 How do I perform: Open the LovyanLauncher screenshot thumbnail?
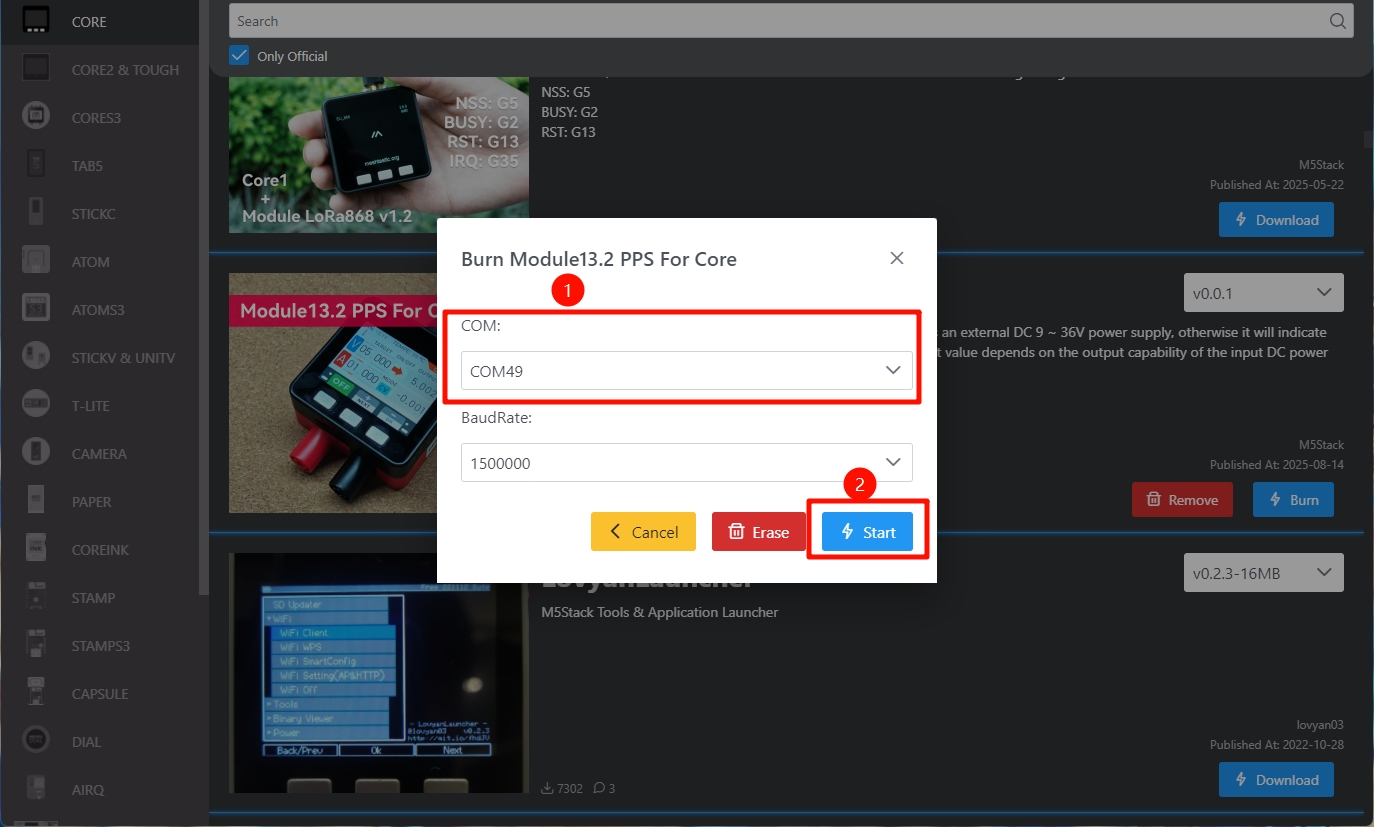click(379, 673)
